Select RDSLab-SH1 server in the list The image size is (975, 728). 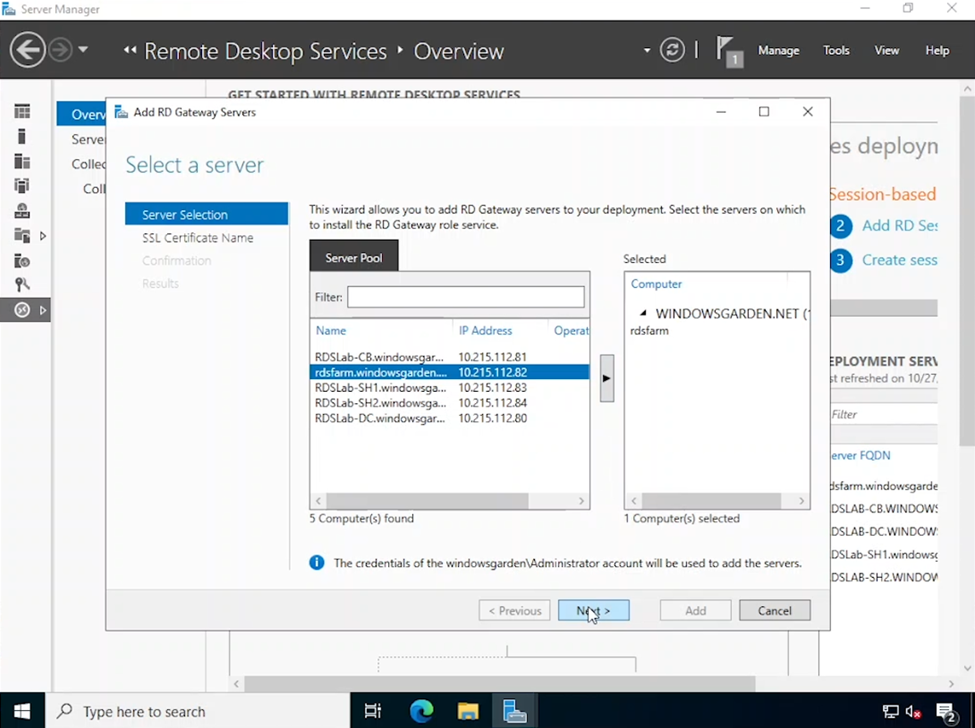380,387
